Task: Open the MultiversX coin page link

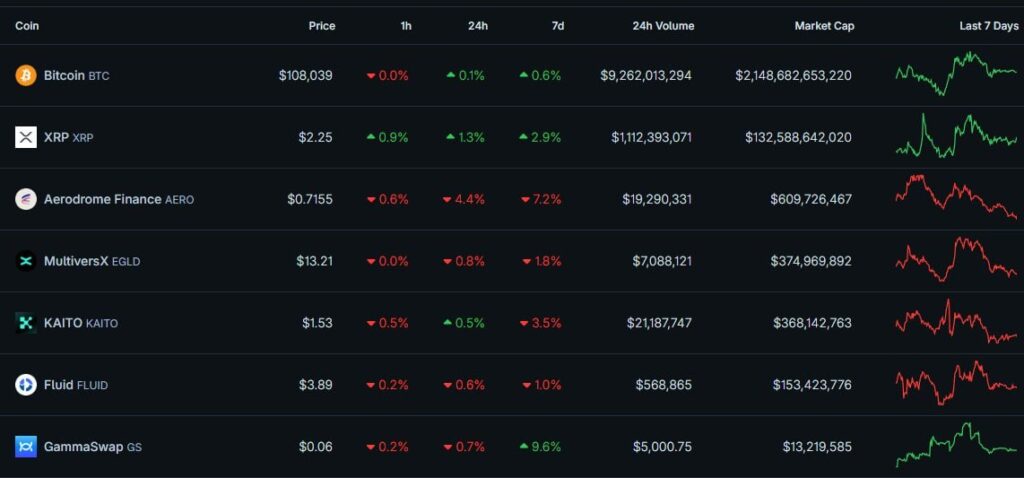Action: click(x=76, y=261)
